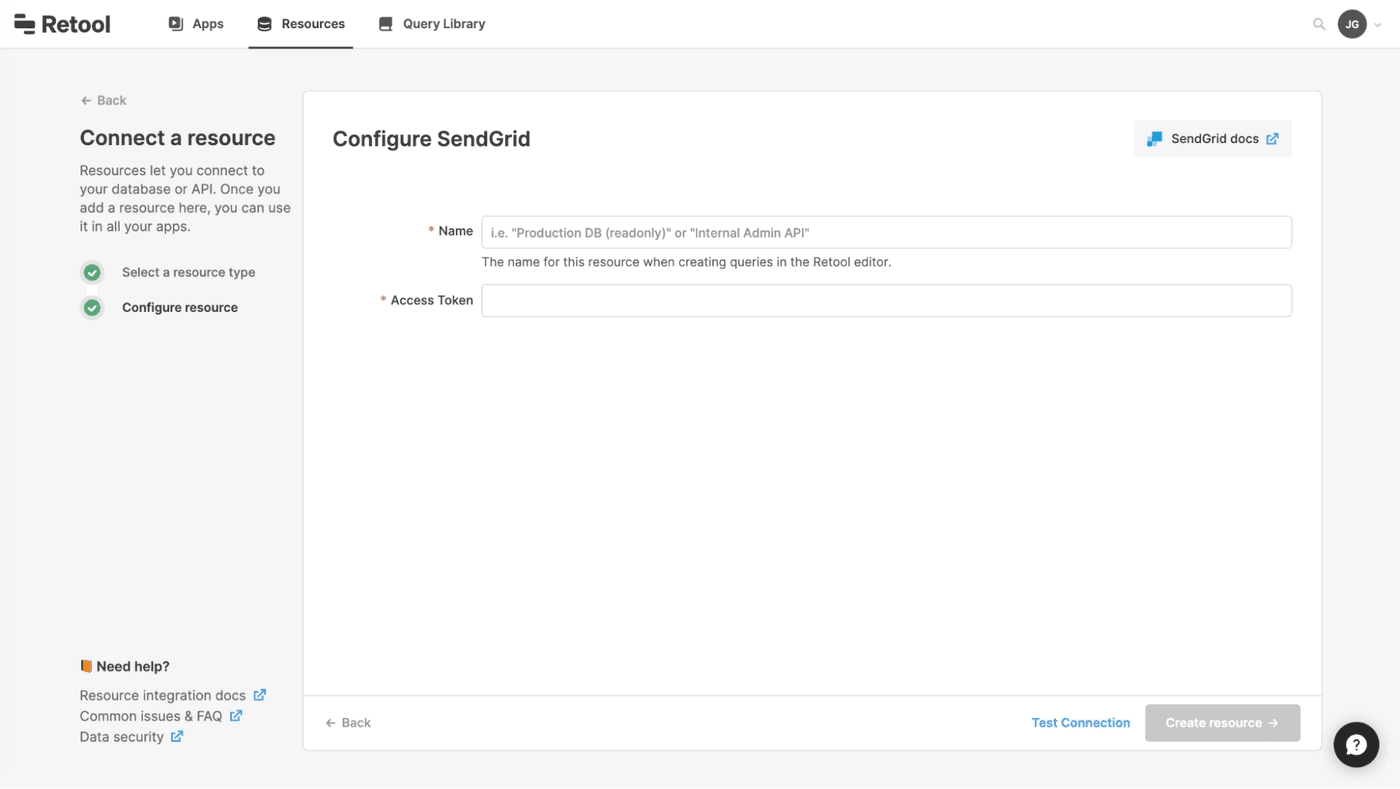Image resolution: width=1400 pixels, height=789 pixels.
Task: Click Back in the bottom form footer
Action: (x=348, y=723)
